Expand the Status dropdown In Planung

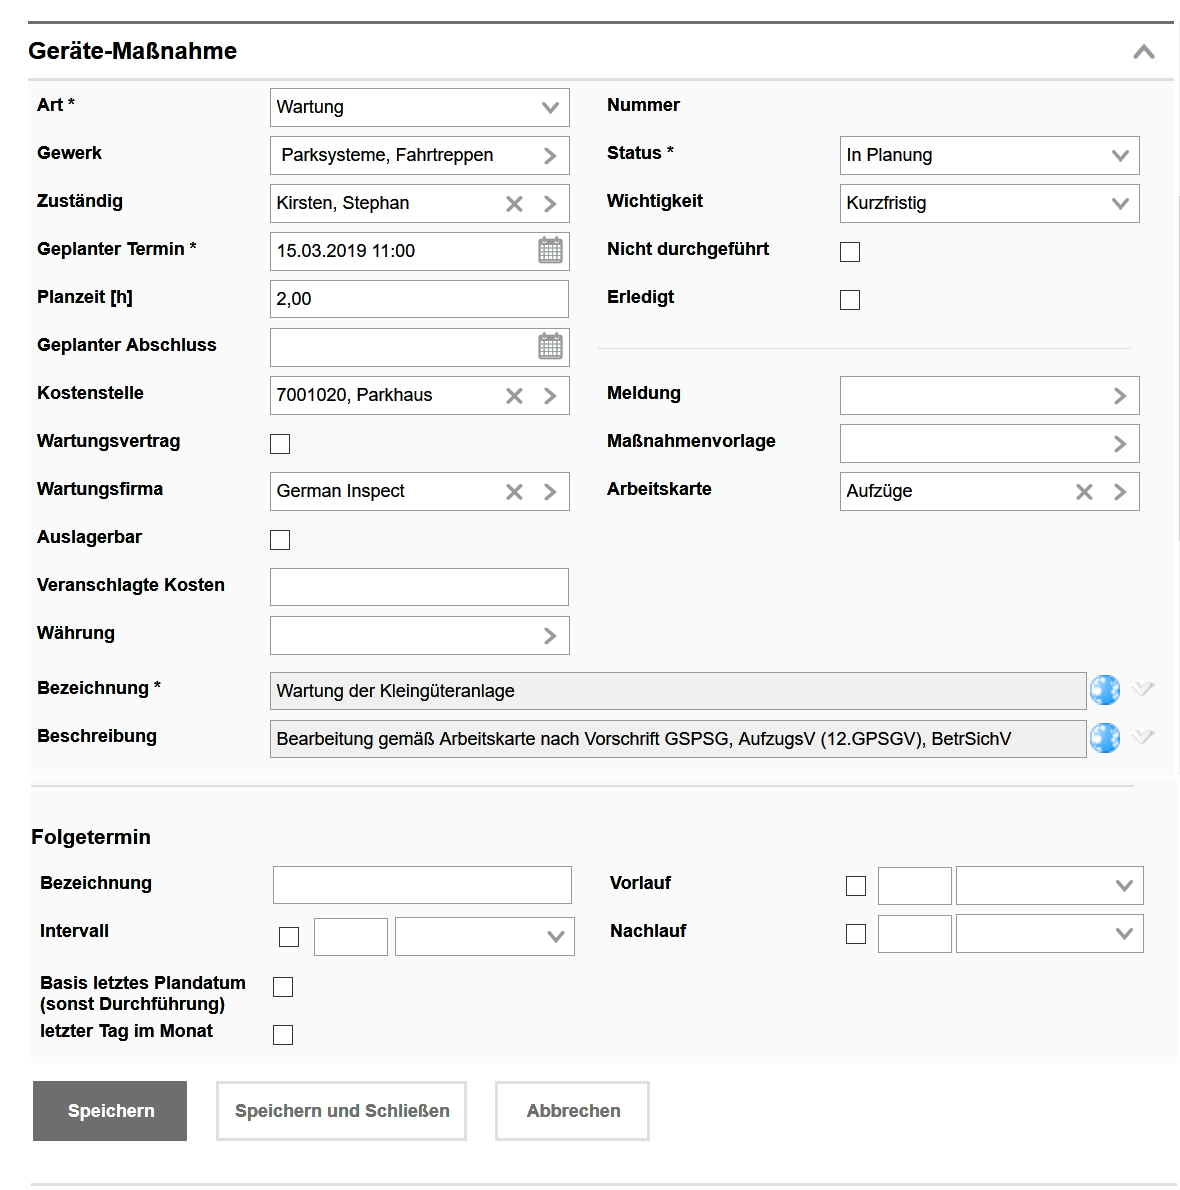coord(989,155)
